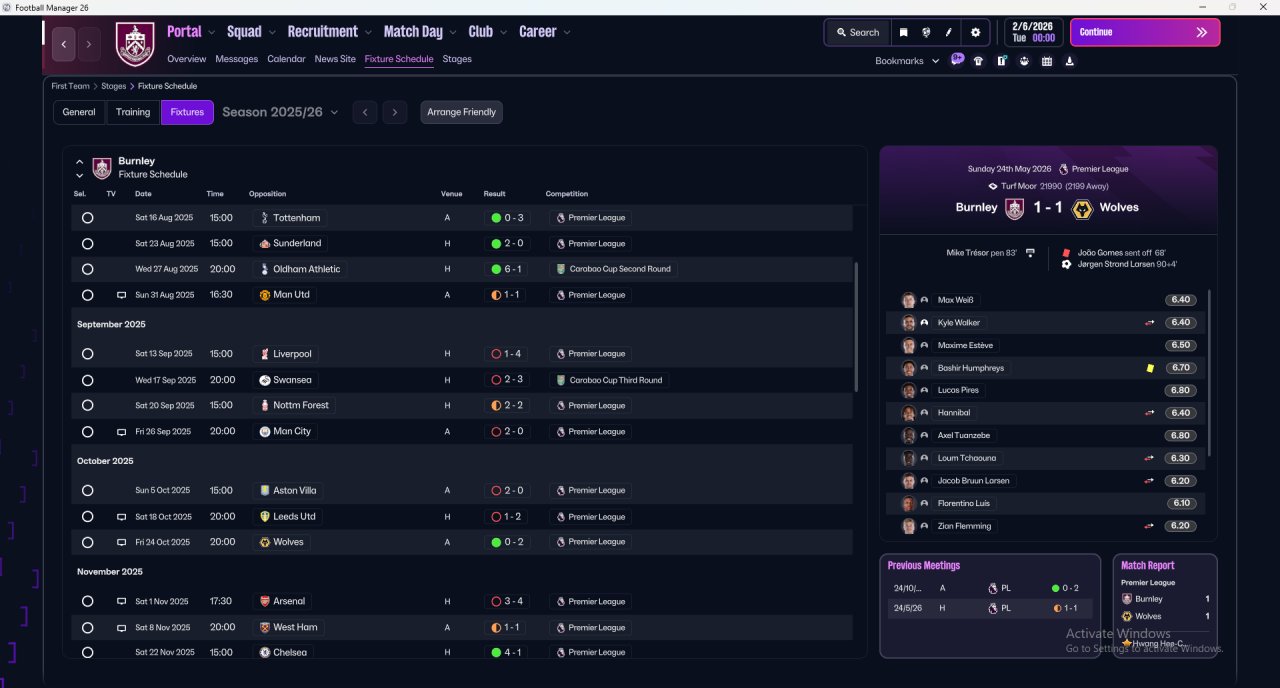Screen dimensions: 1280x688
Task: Go to previous season arrow button
Action: [x=365, y=112]
